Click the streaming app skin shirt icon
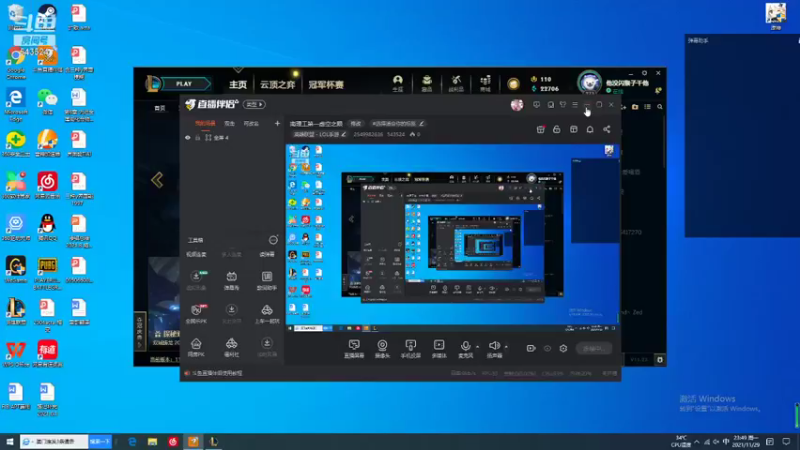The height and width of the screenshot is (450, 800). click(x=563, y=105)
